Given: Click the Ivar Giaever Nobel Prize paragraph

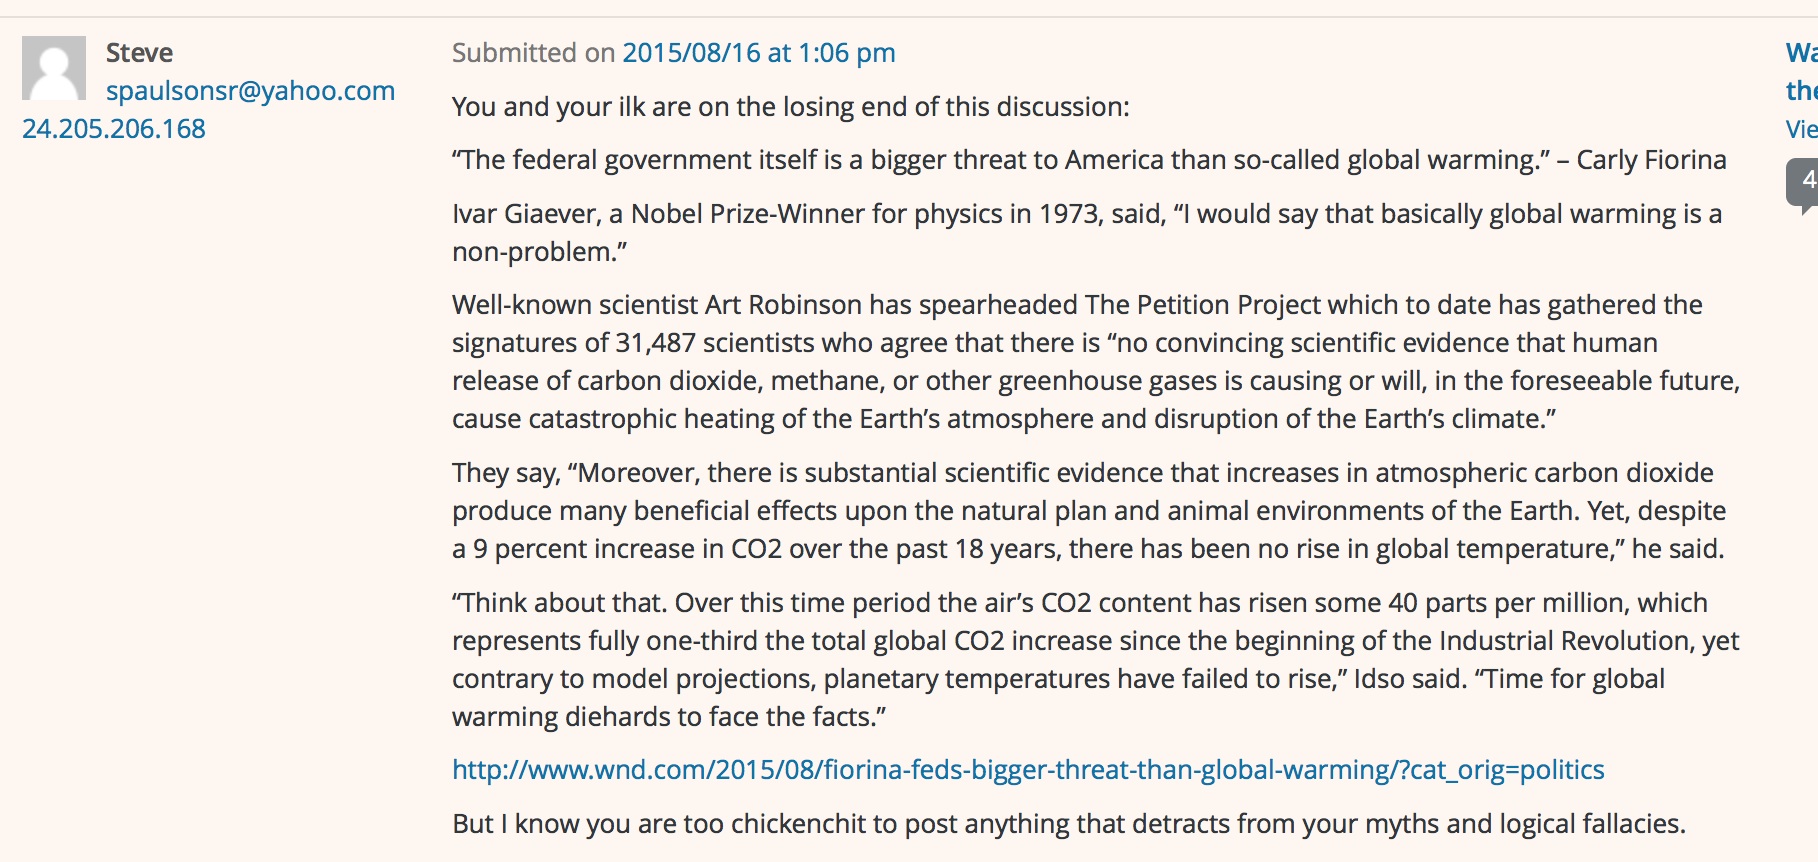Looking at the screenshot, I should pos(1086,214).
